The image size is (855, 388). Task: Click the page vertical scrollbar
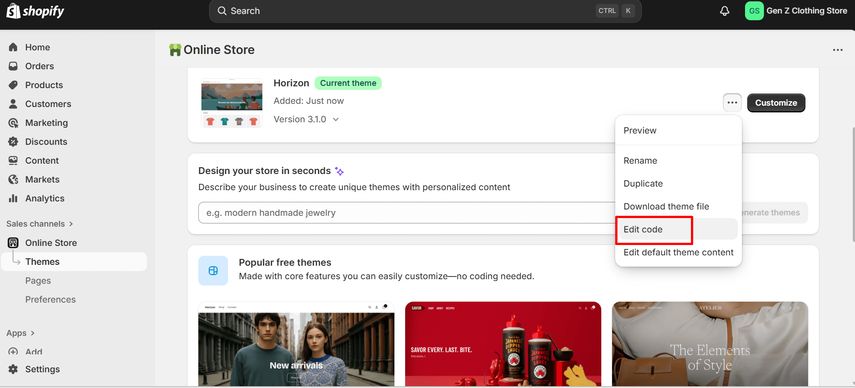click(852, 185)
